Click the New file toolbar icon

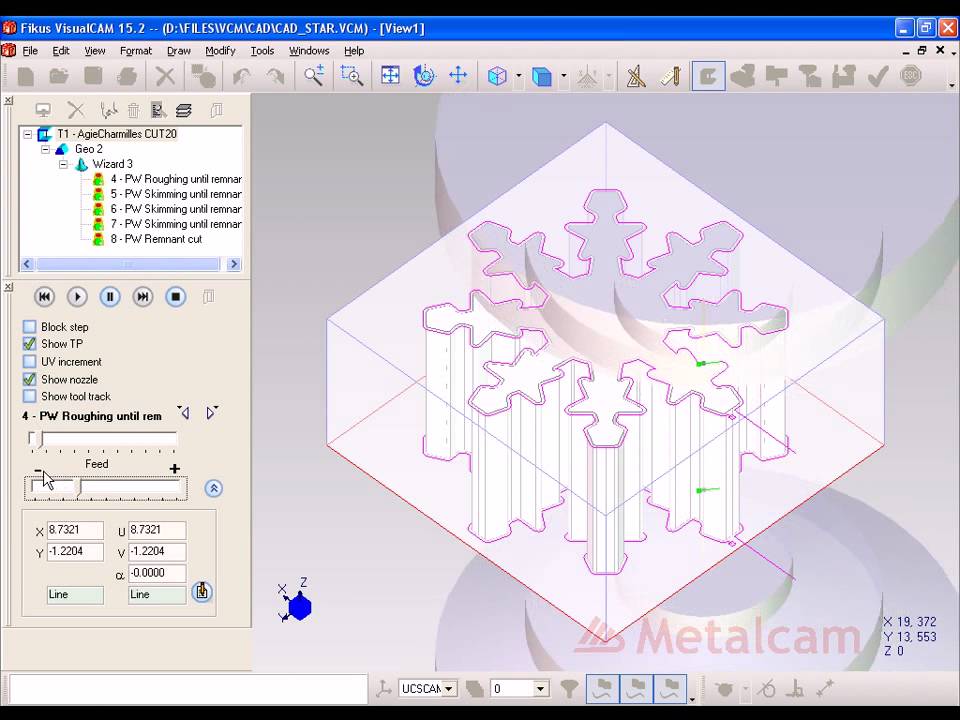tap(26, 77)
